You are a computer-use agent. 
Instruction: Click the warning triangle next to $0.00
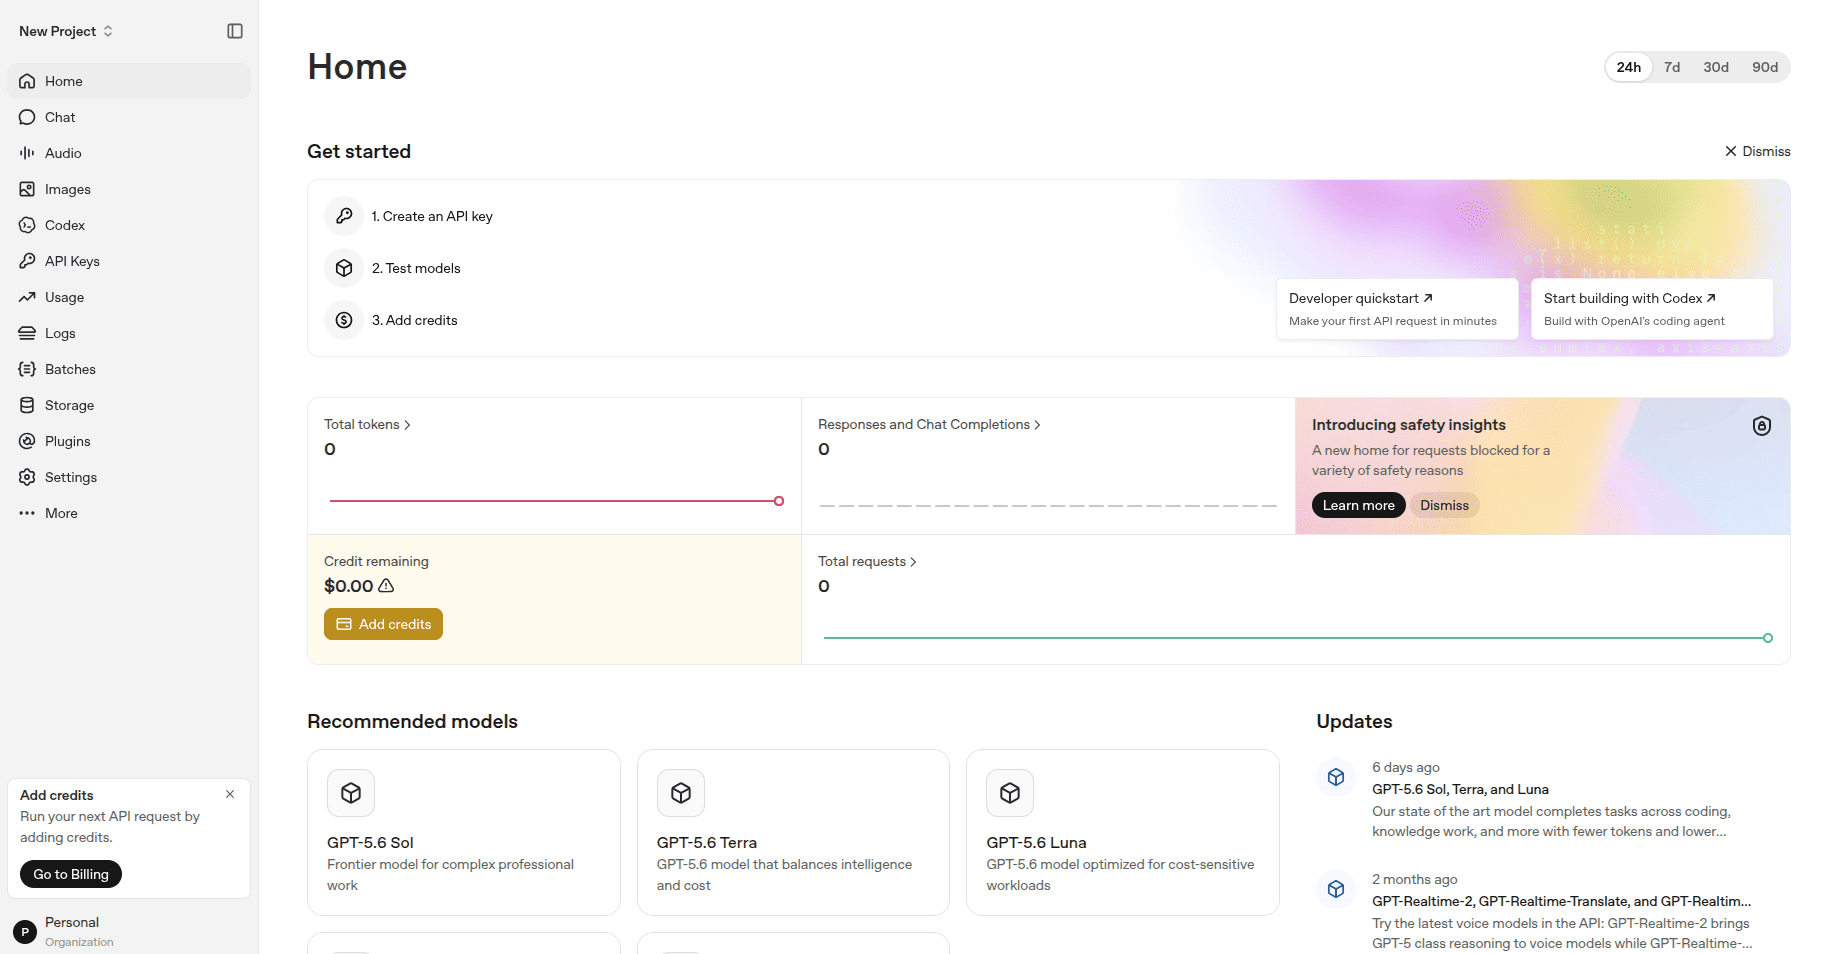386,586
